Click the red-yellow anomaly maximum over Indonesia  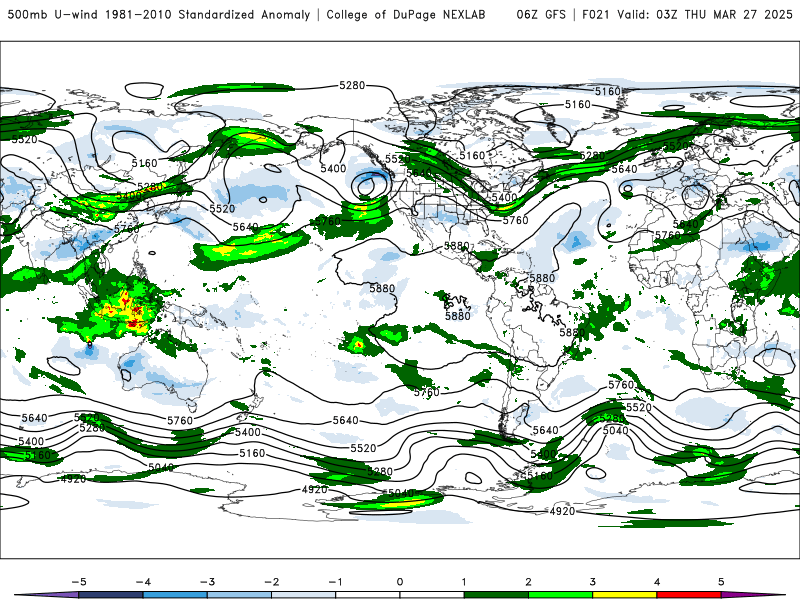[x=128, y=310]
